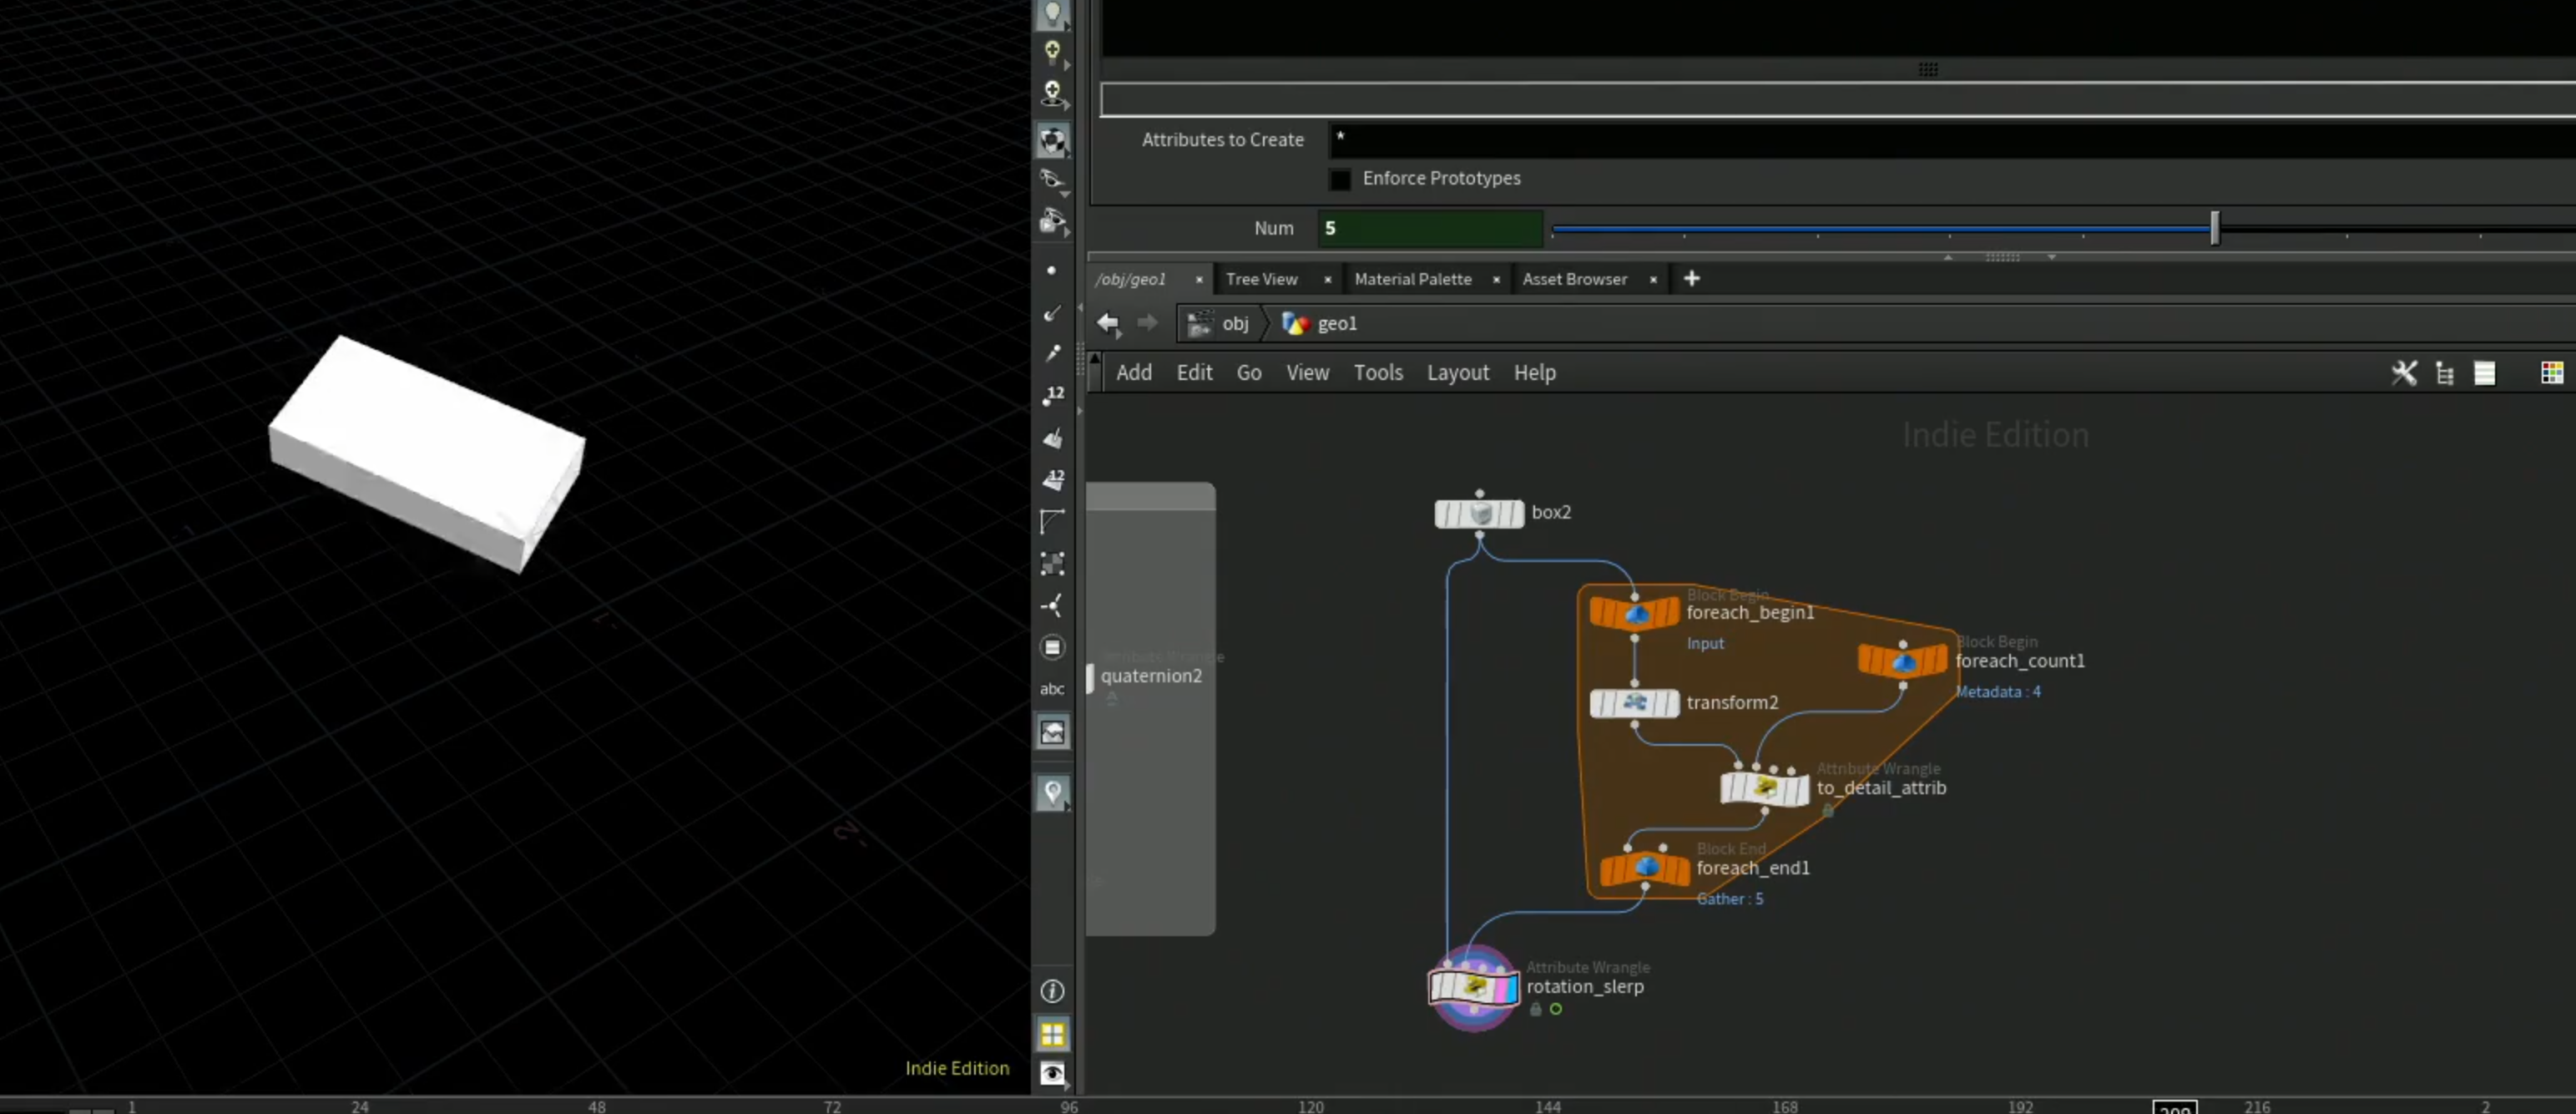
Task: Click the Num slider handle
Action: tap(2214, 228)
